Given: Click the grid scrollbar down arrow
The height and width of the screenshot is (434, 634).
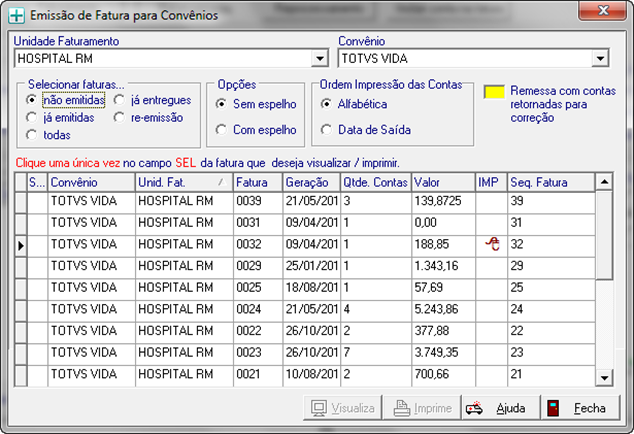Looking at the screenshot, I should [604, 378].
